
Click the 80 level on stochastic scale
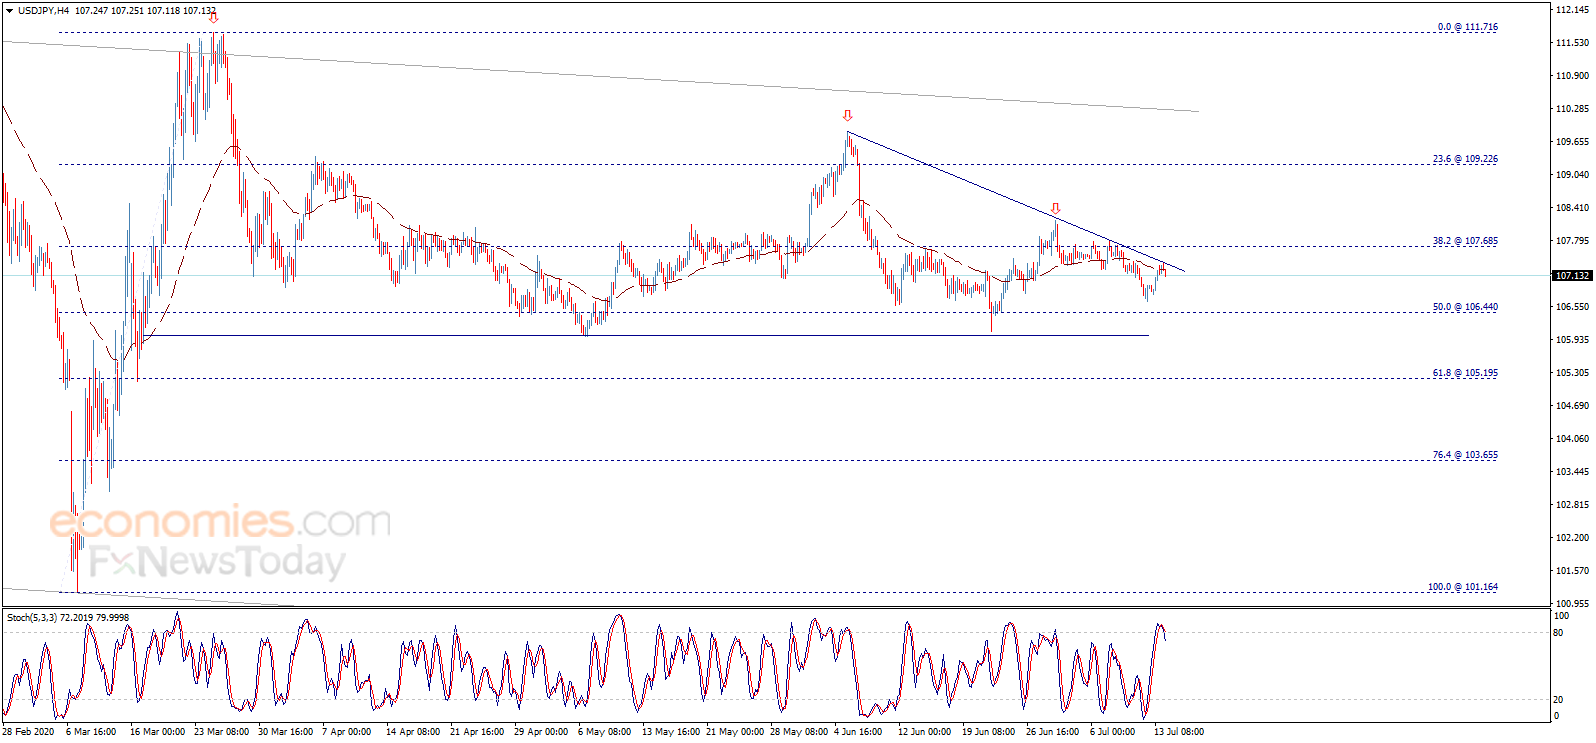tap(1558, 633)
